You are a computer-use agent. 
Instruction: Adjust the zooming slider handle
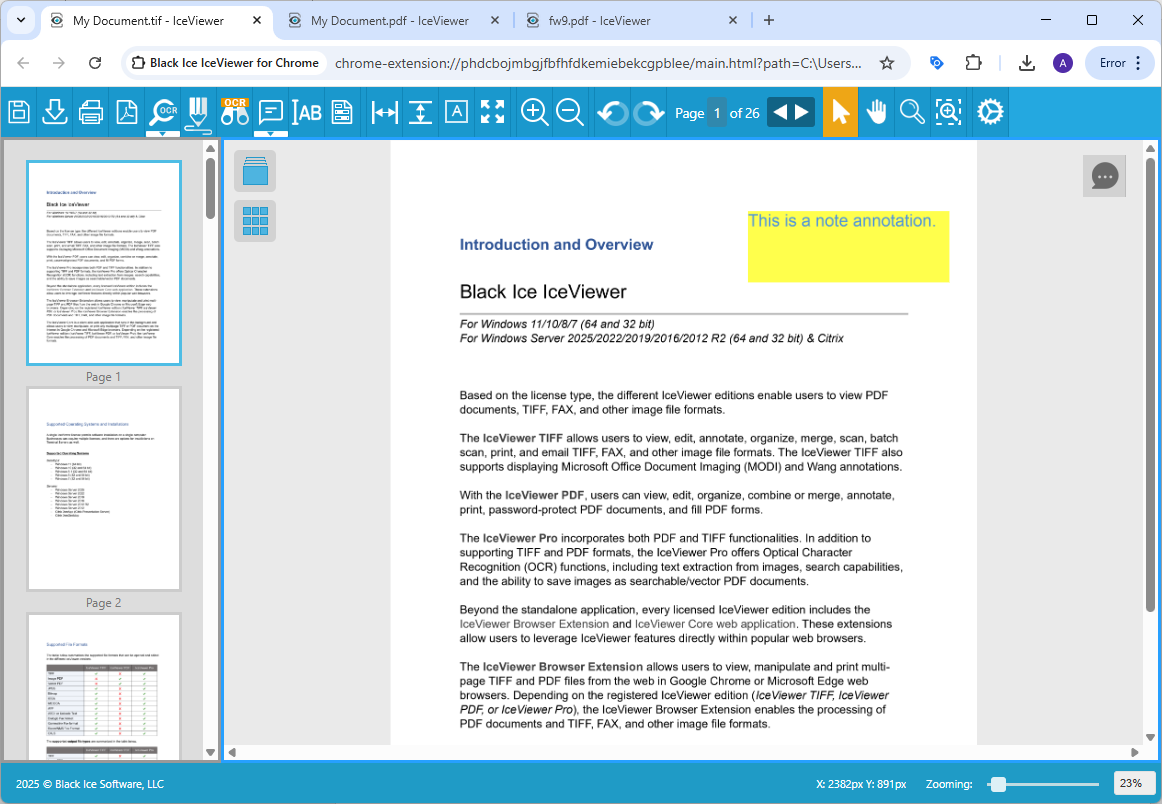pyautogui.click(x=998, y=784)
